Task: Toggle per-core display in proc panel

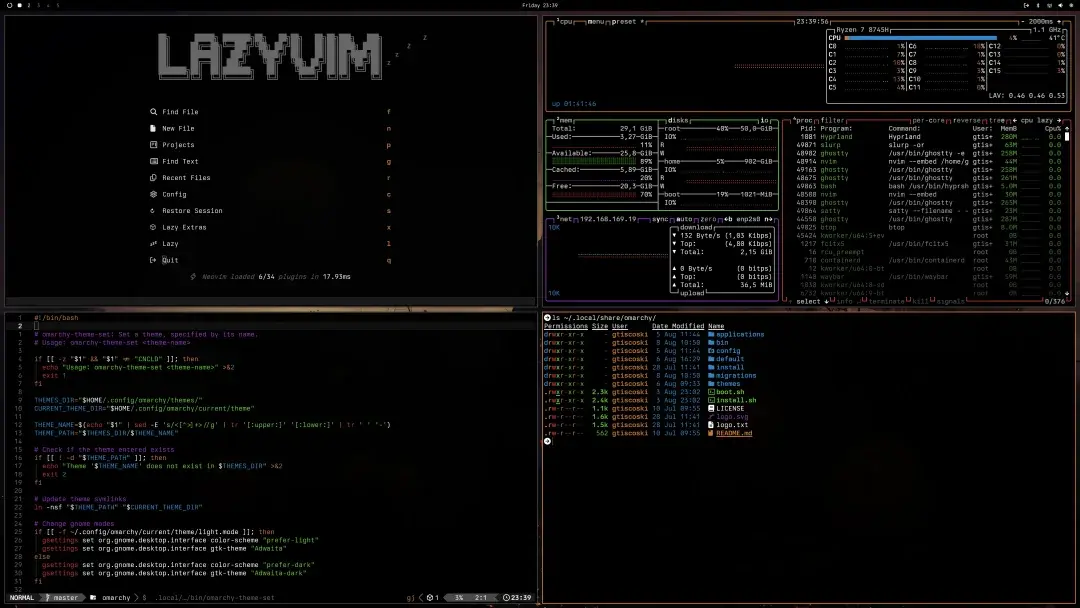Action: tap(929, 120)
